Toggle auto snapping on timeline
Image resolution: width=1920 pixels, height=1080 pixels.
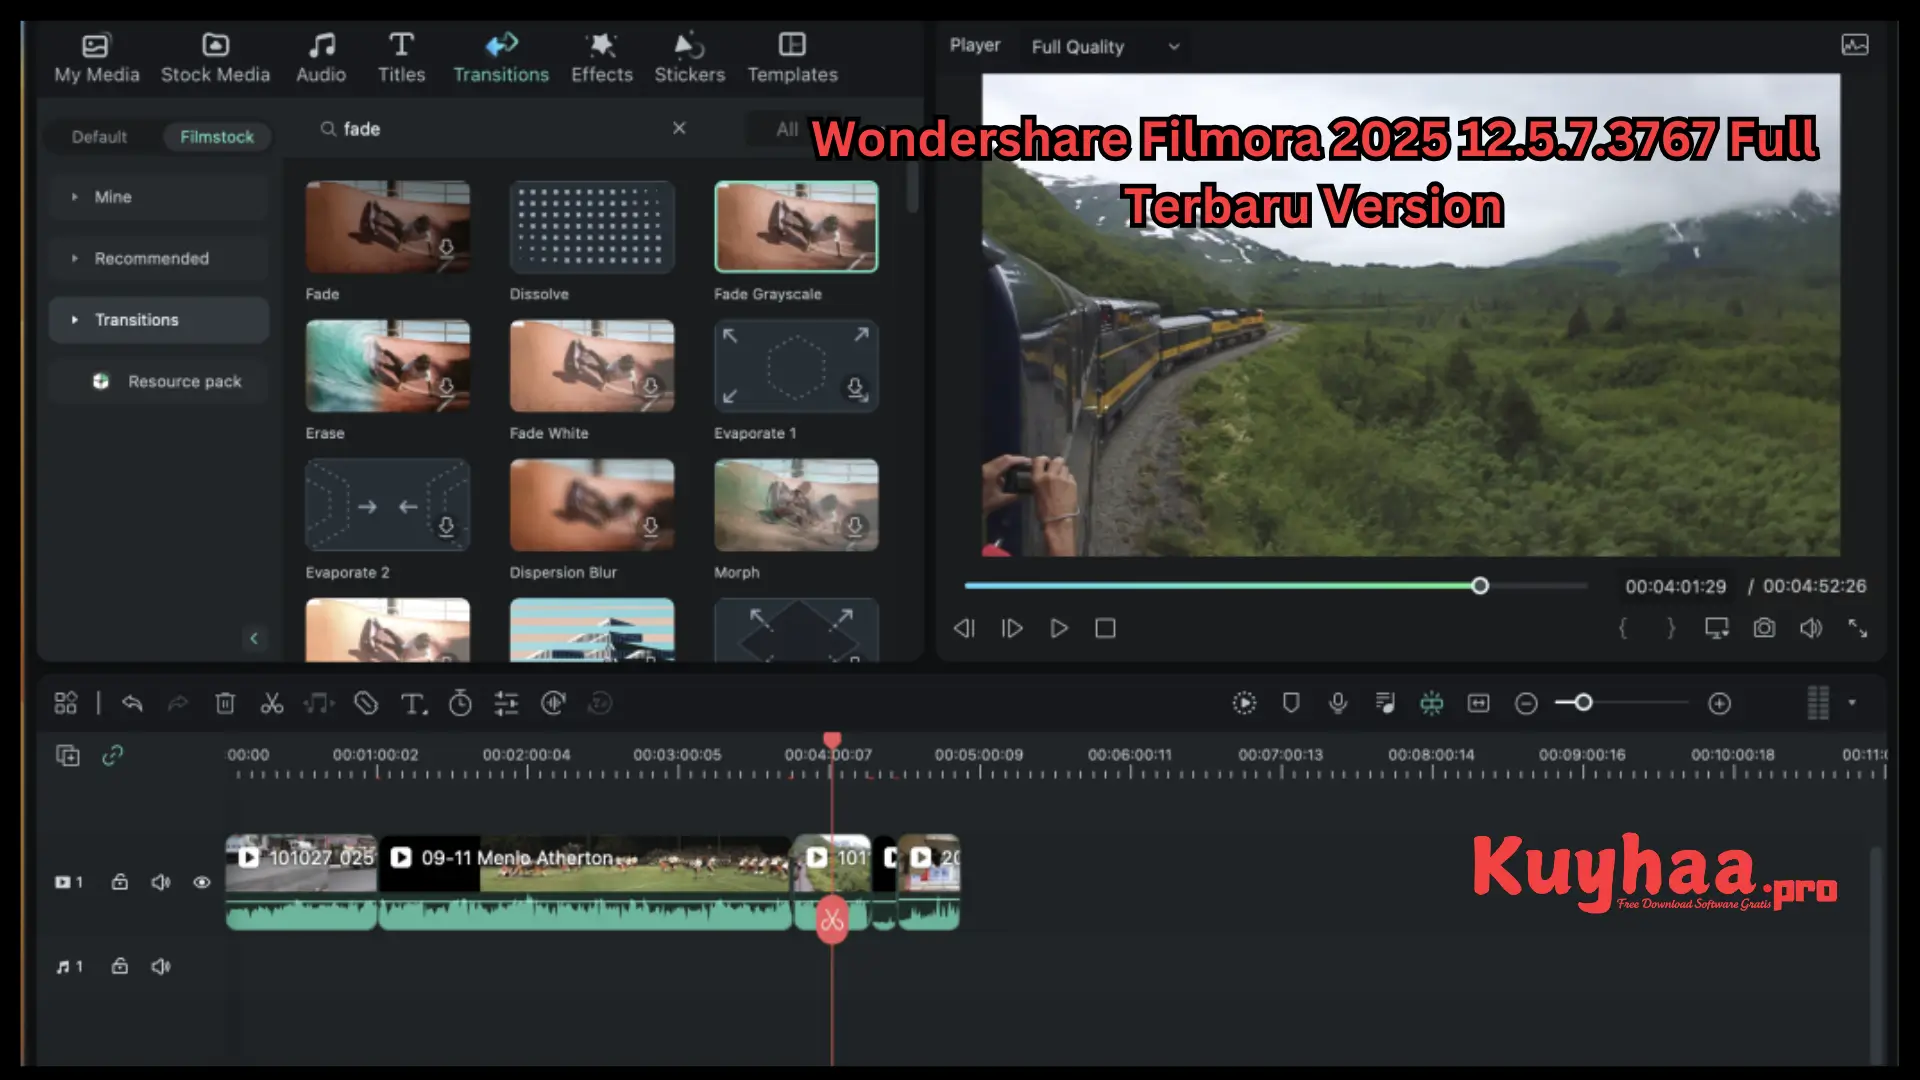tap(1432, 703)
